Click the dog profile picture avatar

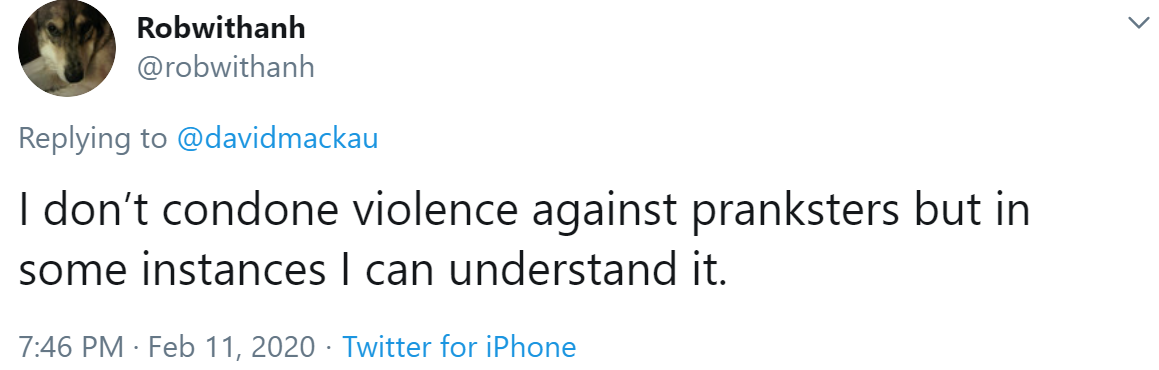click(x=67, y=48)
